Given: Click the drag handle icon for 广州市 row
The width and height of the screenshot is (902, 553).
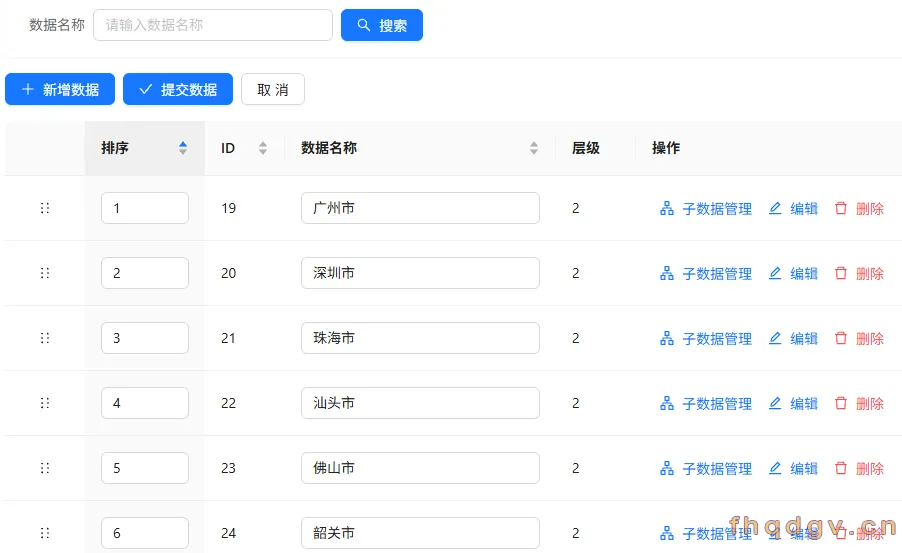Looking at the screenshot, I should (45, 208).
